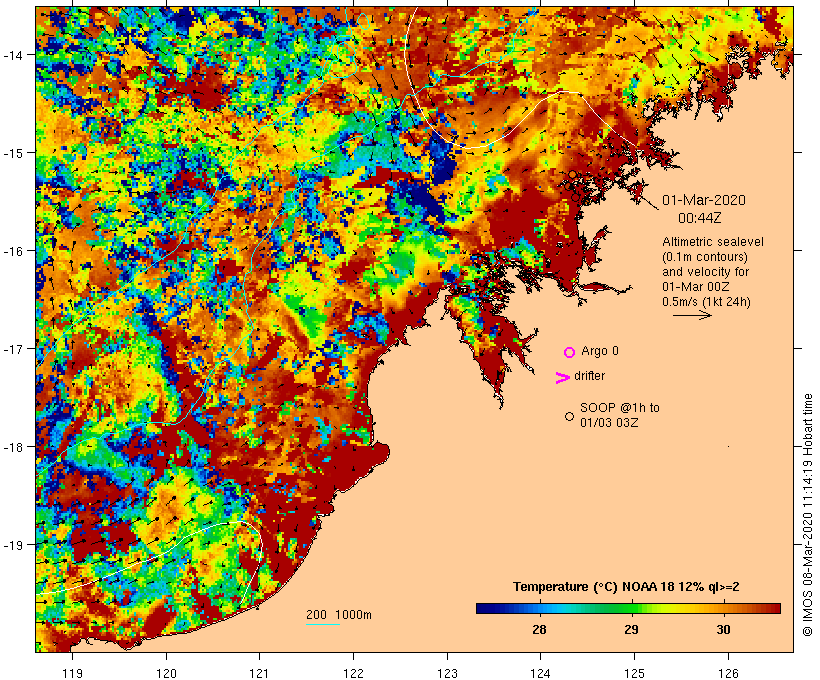The height and width of the screenshot is (680, 820).
Task: Click the temperature color bar legend
Action: [x=628, y=608]
